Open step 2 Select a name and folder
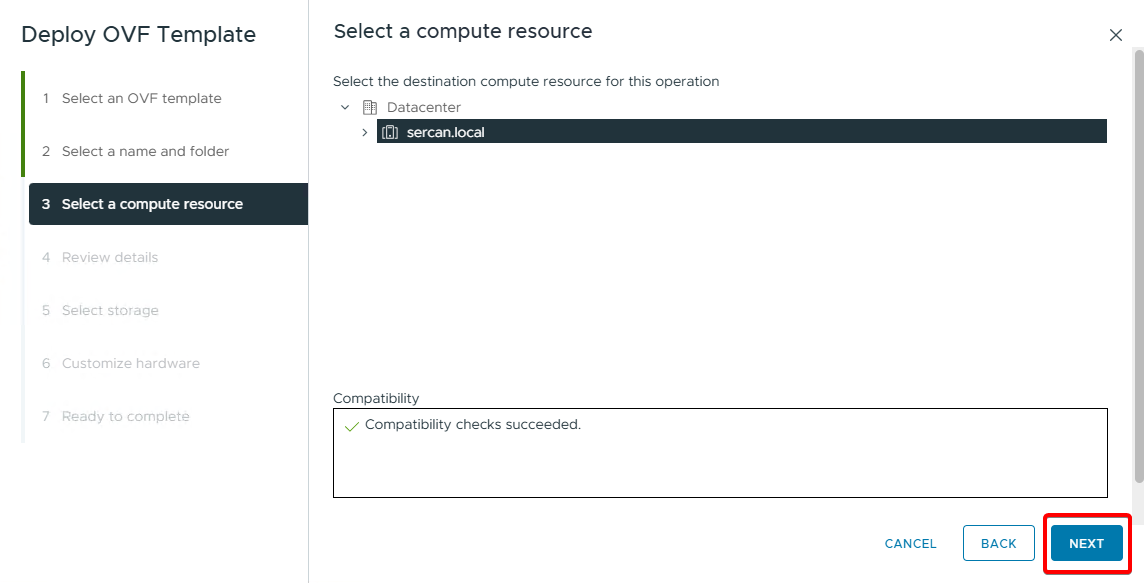The width and height of the screenshot is (1144, 583). click(x=145, y=151)
